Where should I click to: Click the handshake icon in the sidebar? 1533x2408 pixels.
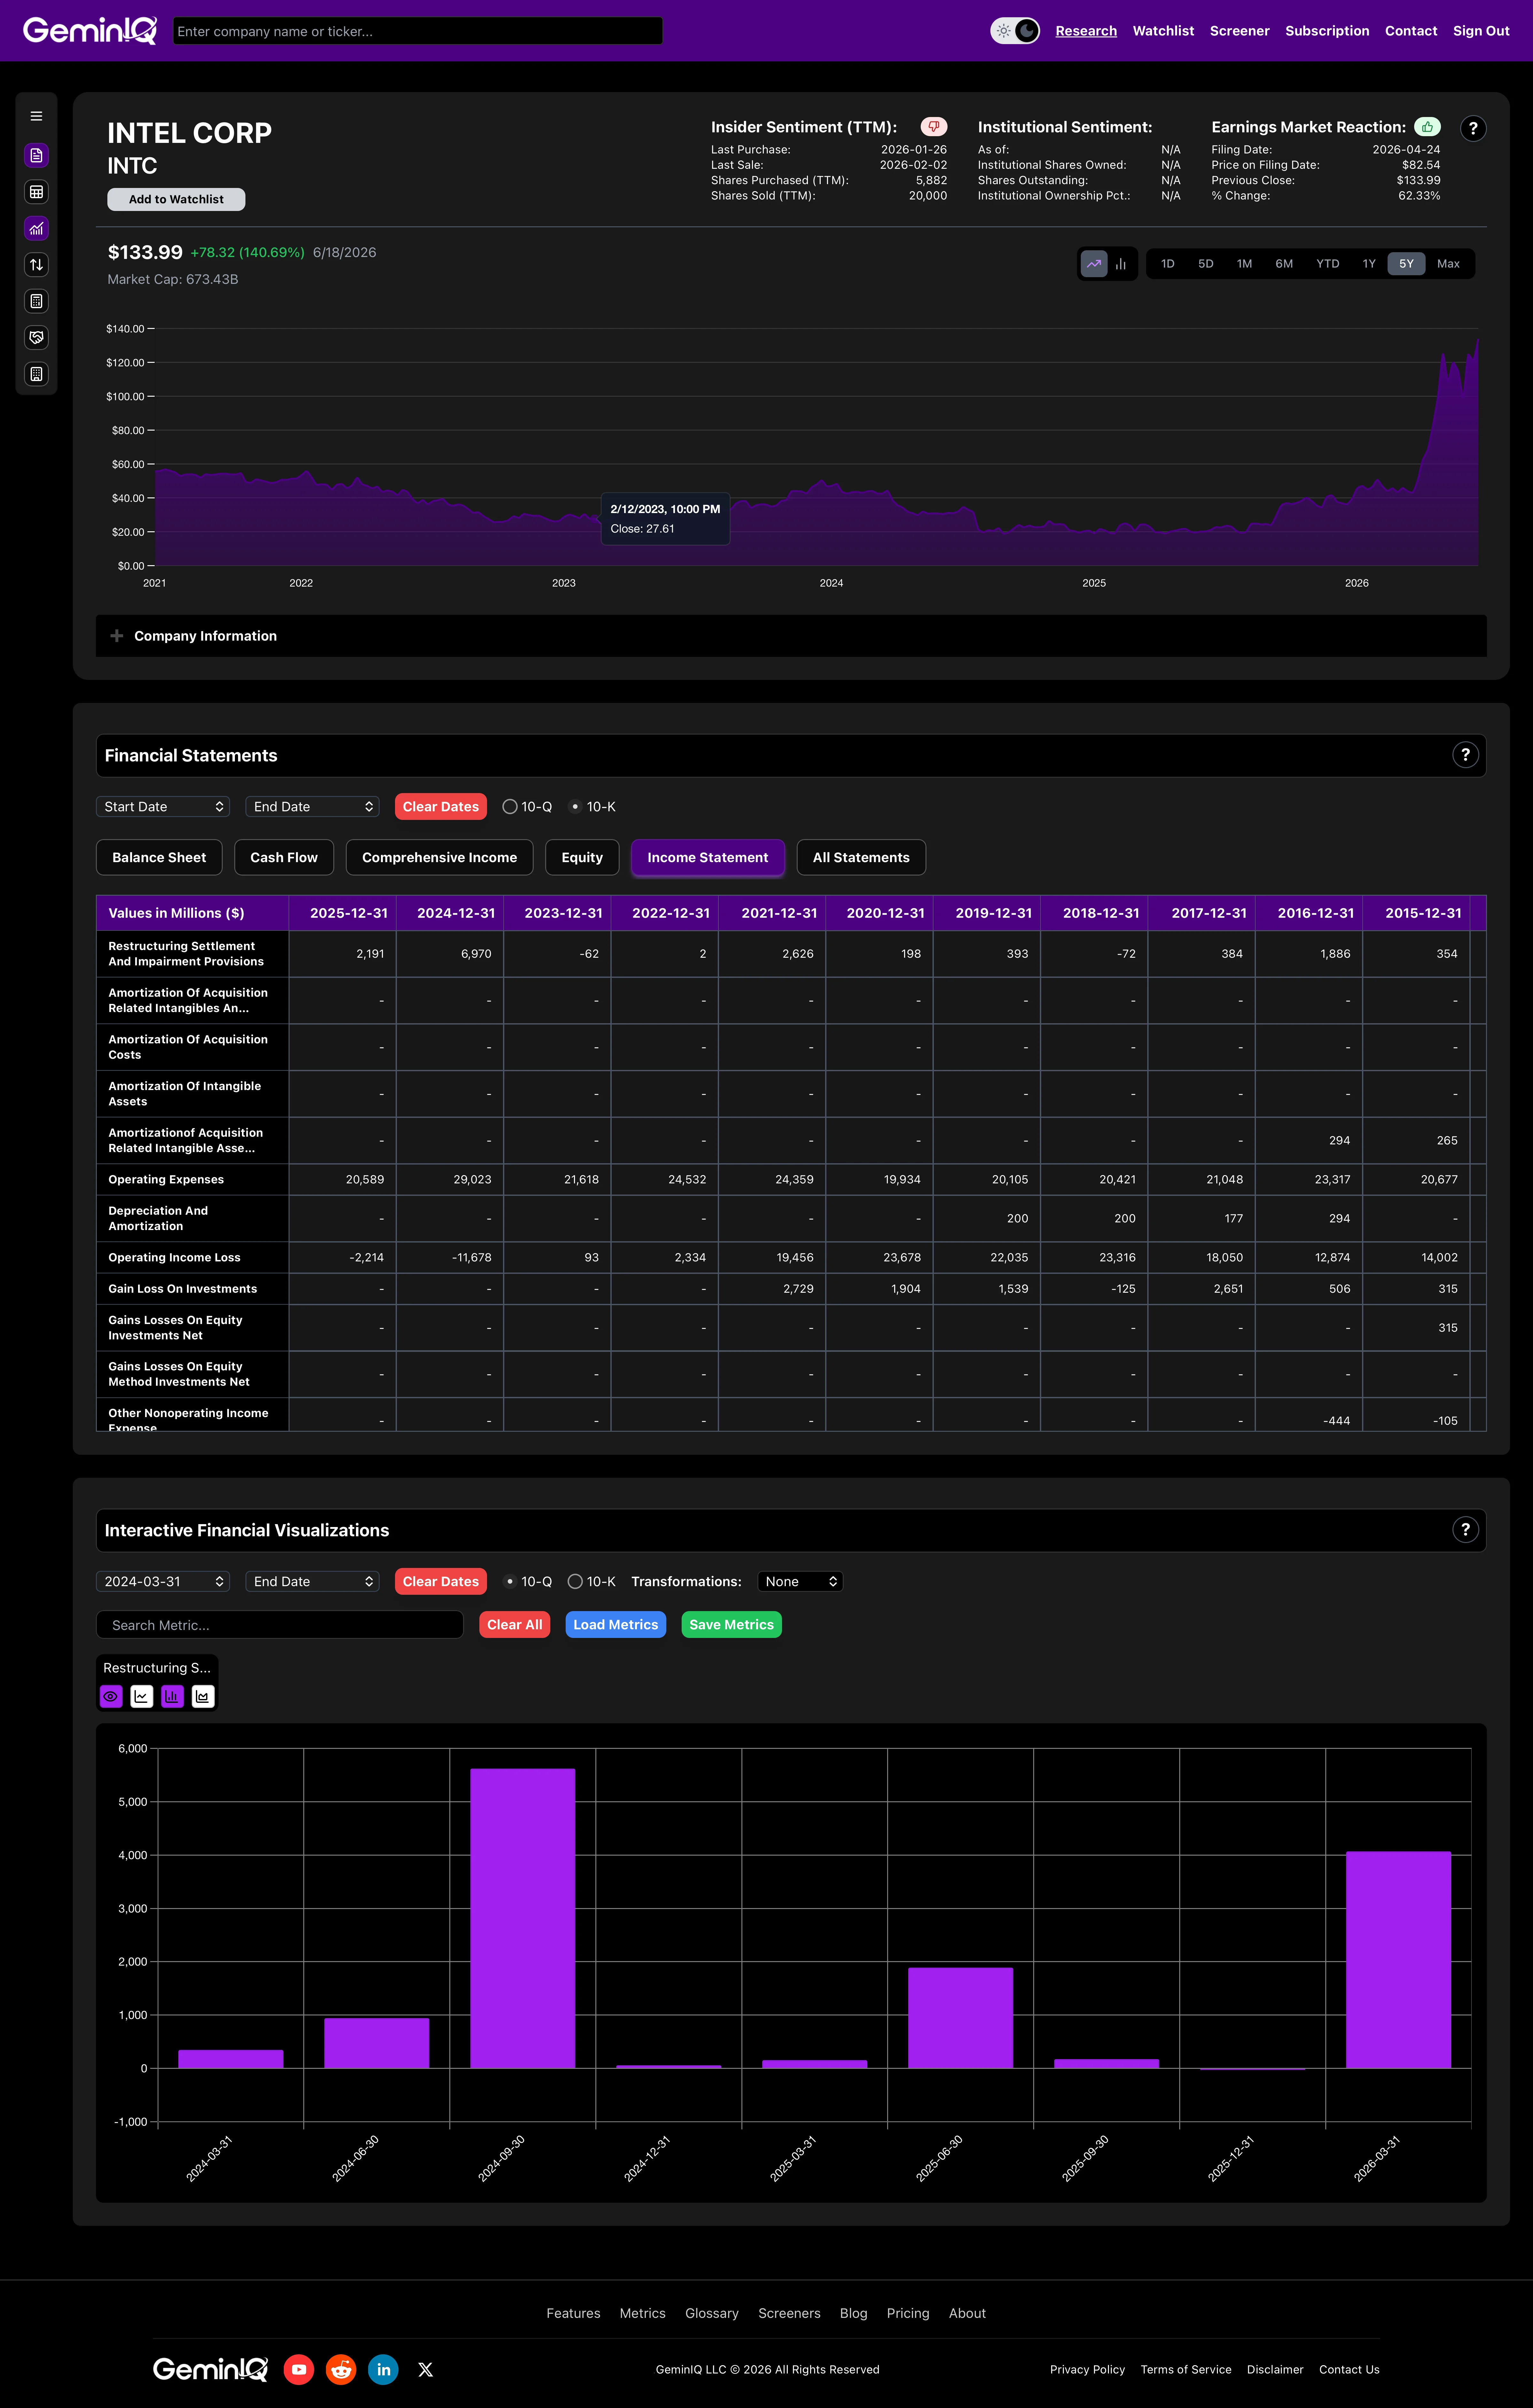pyautogui.click(x=36, y=337)
